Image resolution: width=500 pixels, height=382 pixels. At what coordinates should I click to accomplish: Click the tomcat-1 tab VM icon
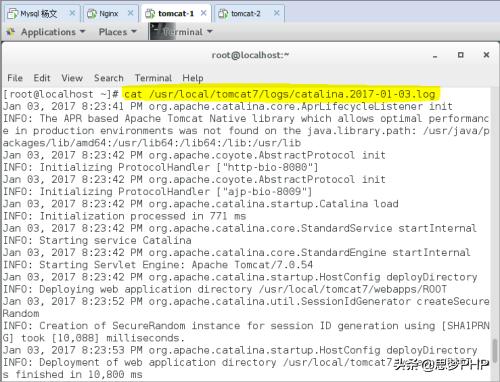click(x=150, y=14)
